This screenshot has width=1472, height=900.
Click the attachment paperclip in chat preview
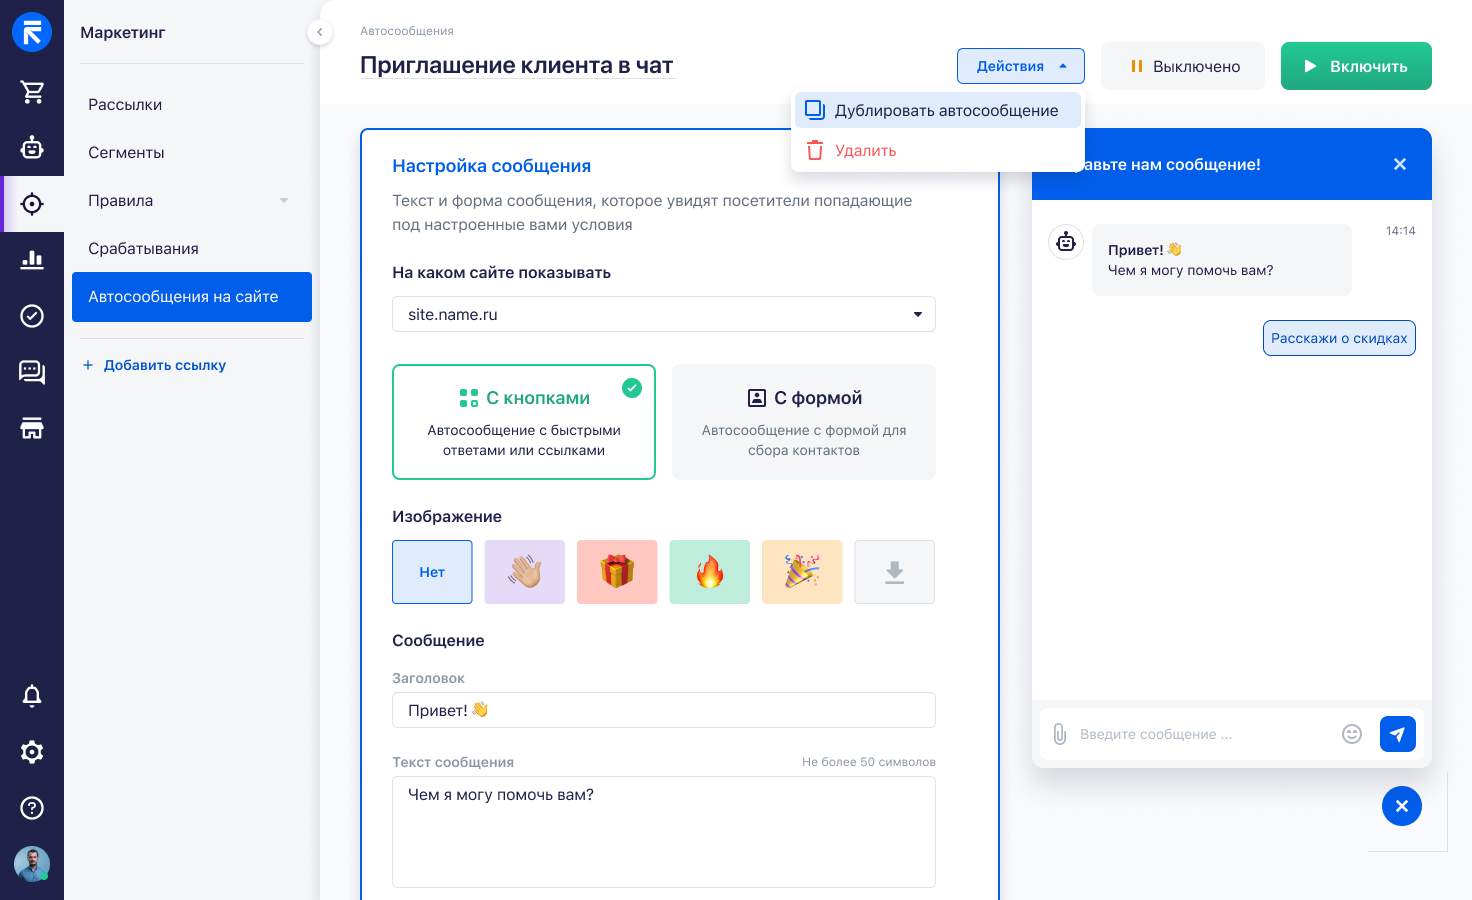point(1060,734)
